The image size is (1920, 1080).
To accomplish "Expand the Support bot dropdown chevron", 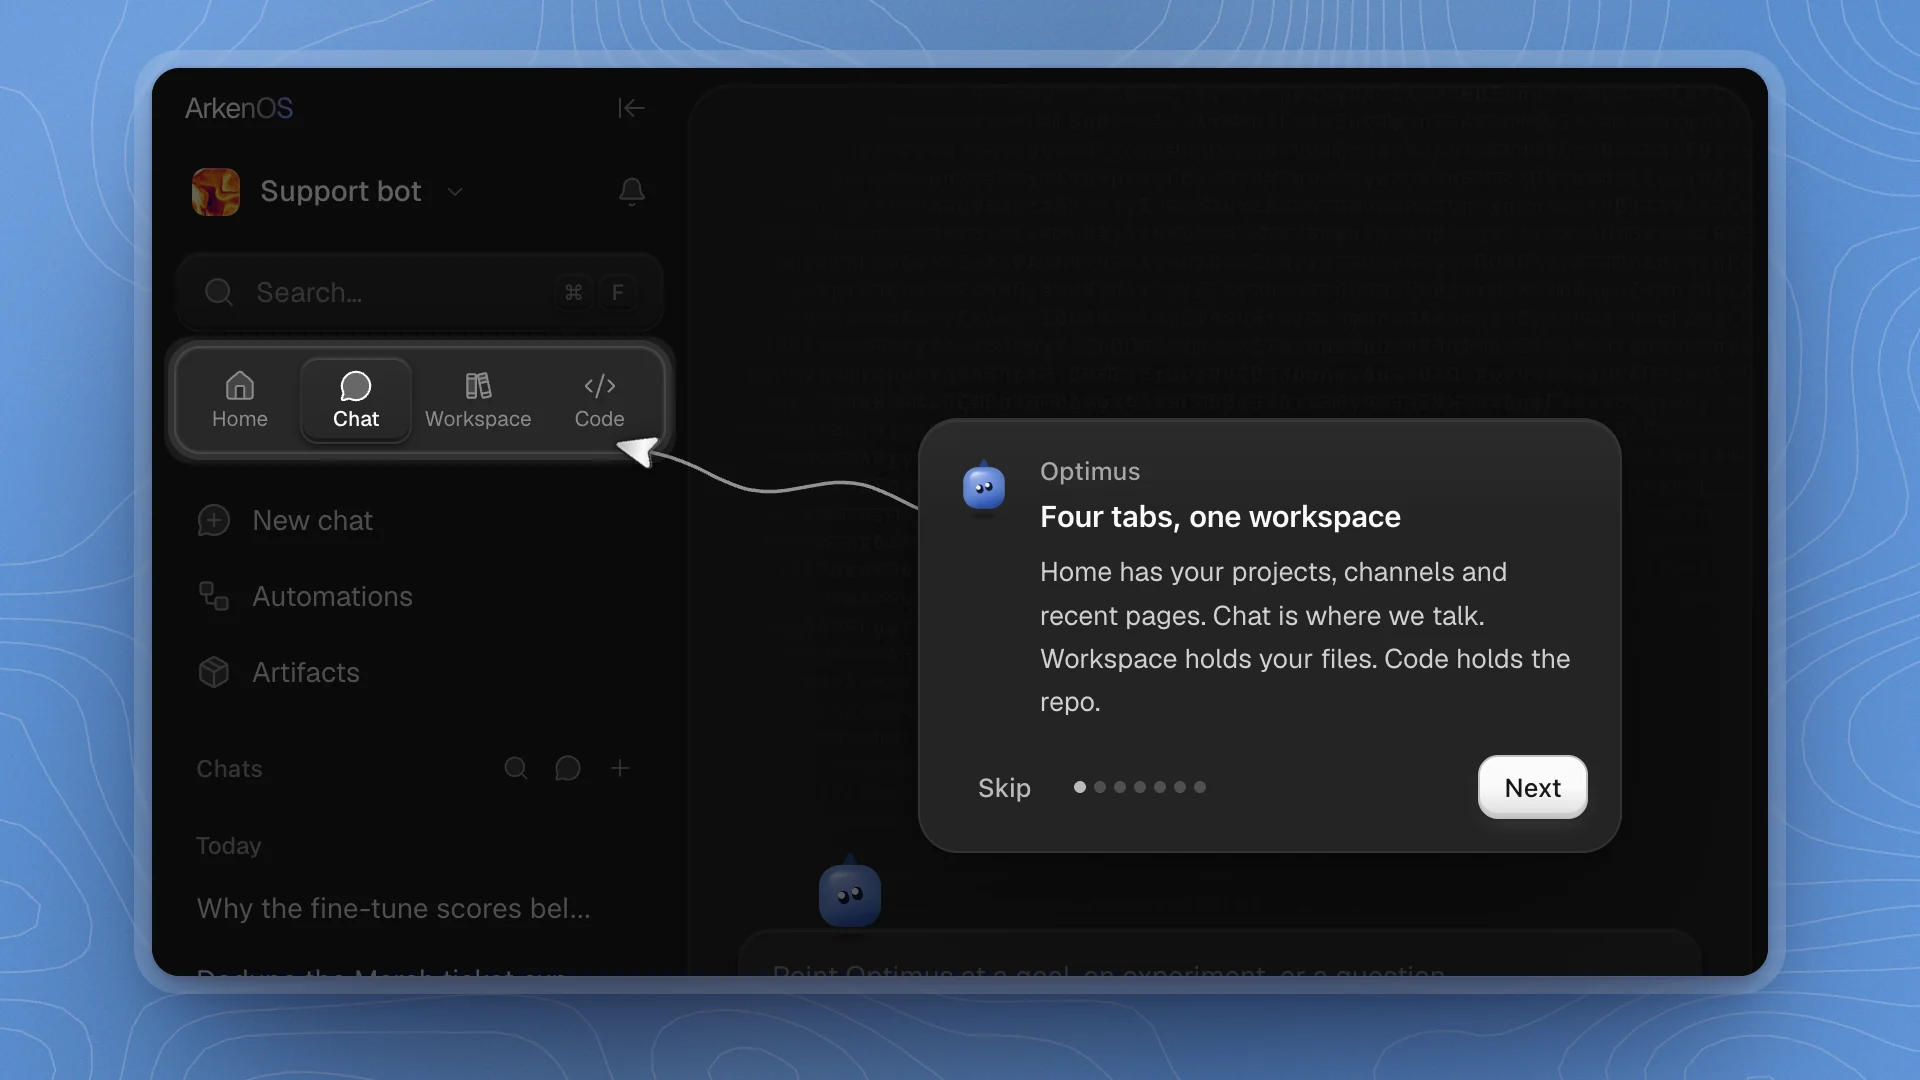I will click(x=455, y=192).
